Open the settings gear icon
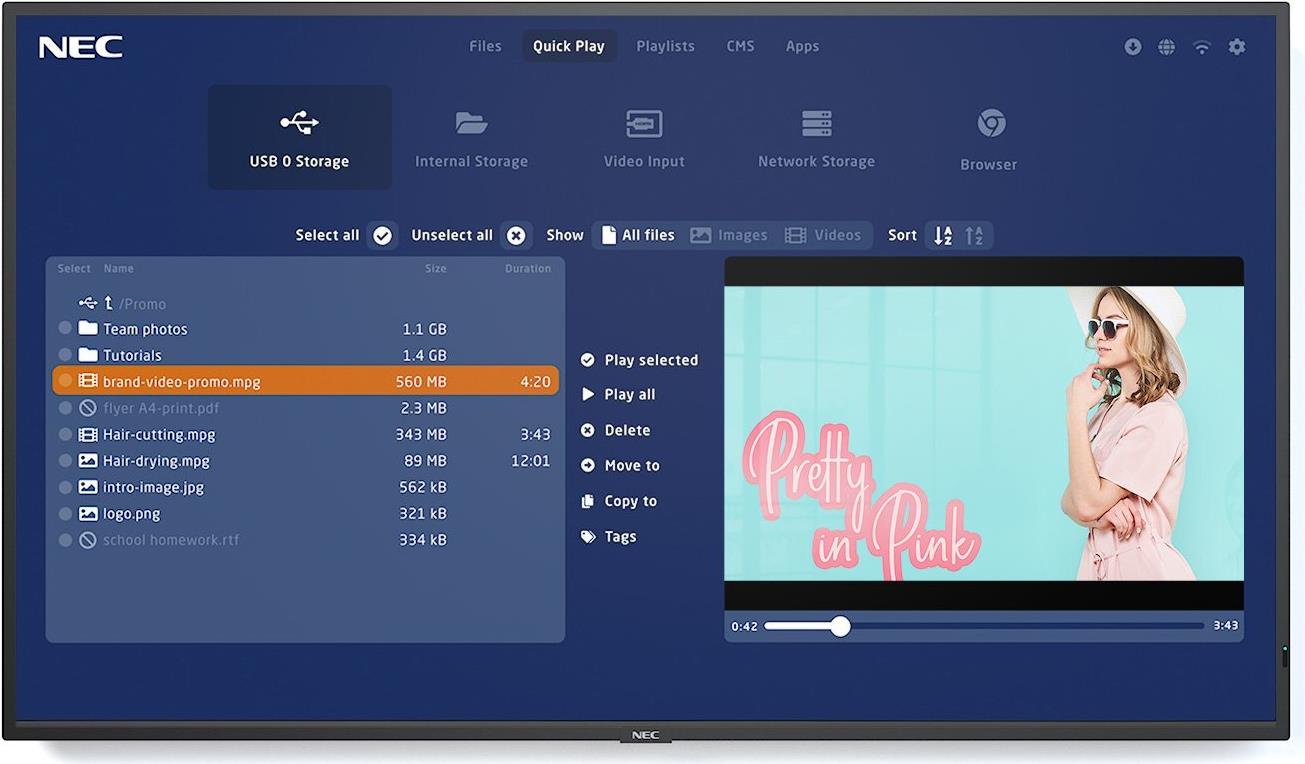Screen dimensions: 1305x764 tap(1237, 47)
